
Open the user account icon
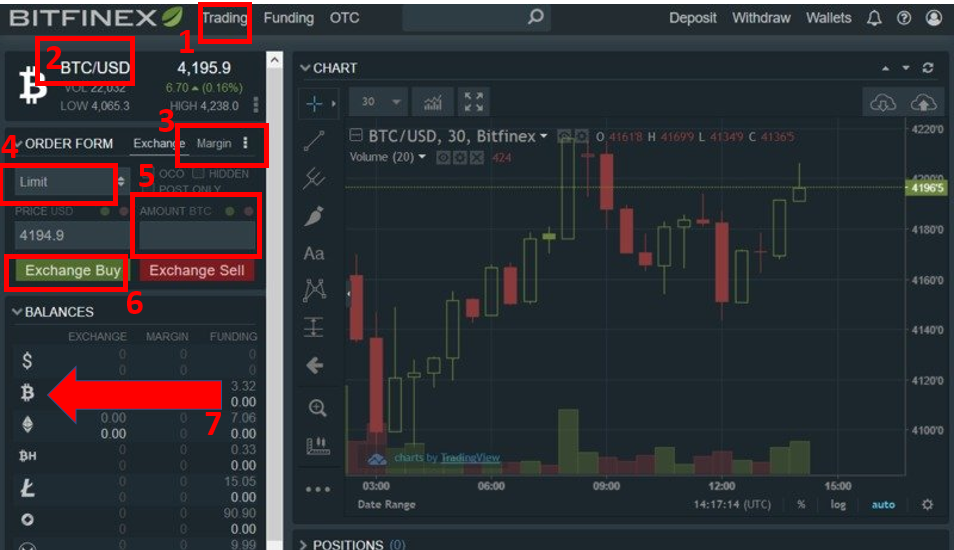tap(933, 18)
